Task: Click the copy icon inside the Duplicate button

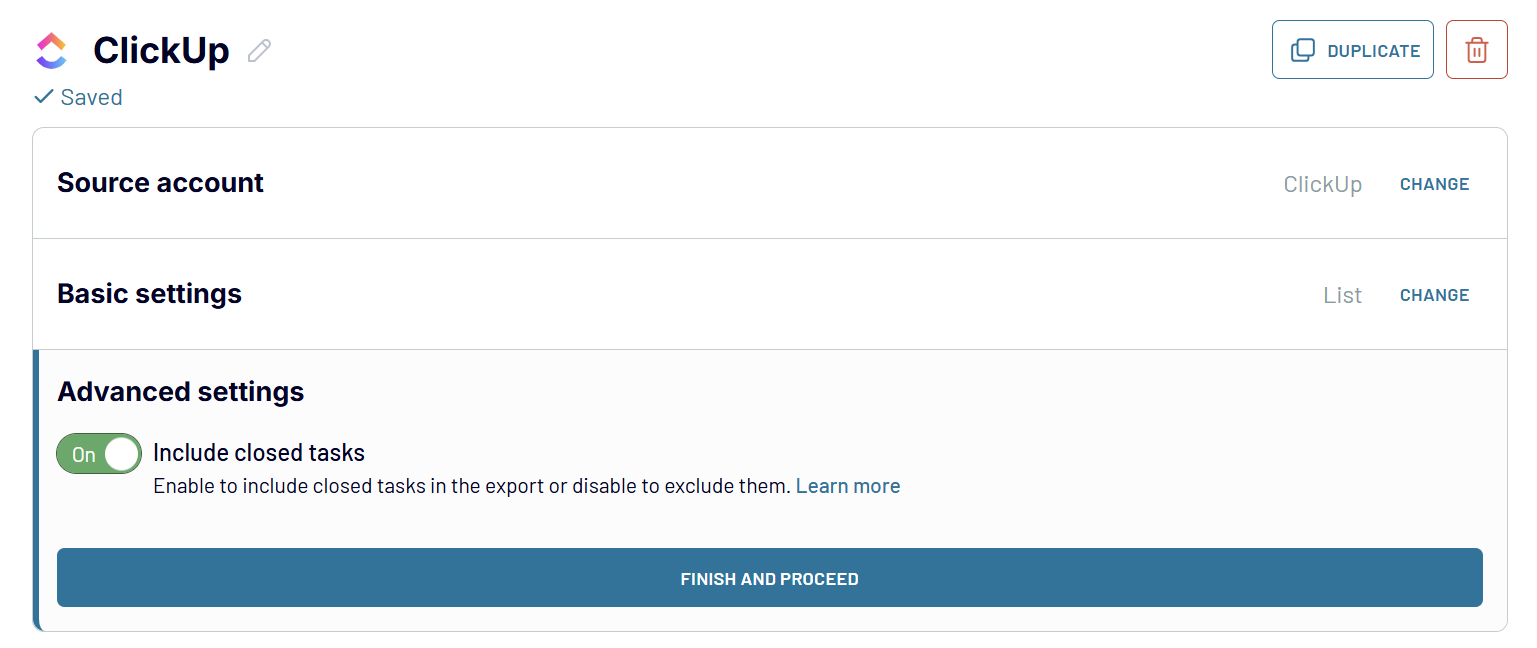Action: point(1303,49)
